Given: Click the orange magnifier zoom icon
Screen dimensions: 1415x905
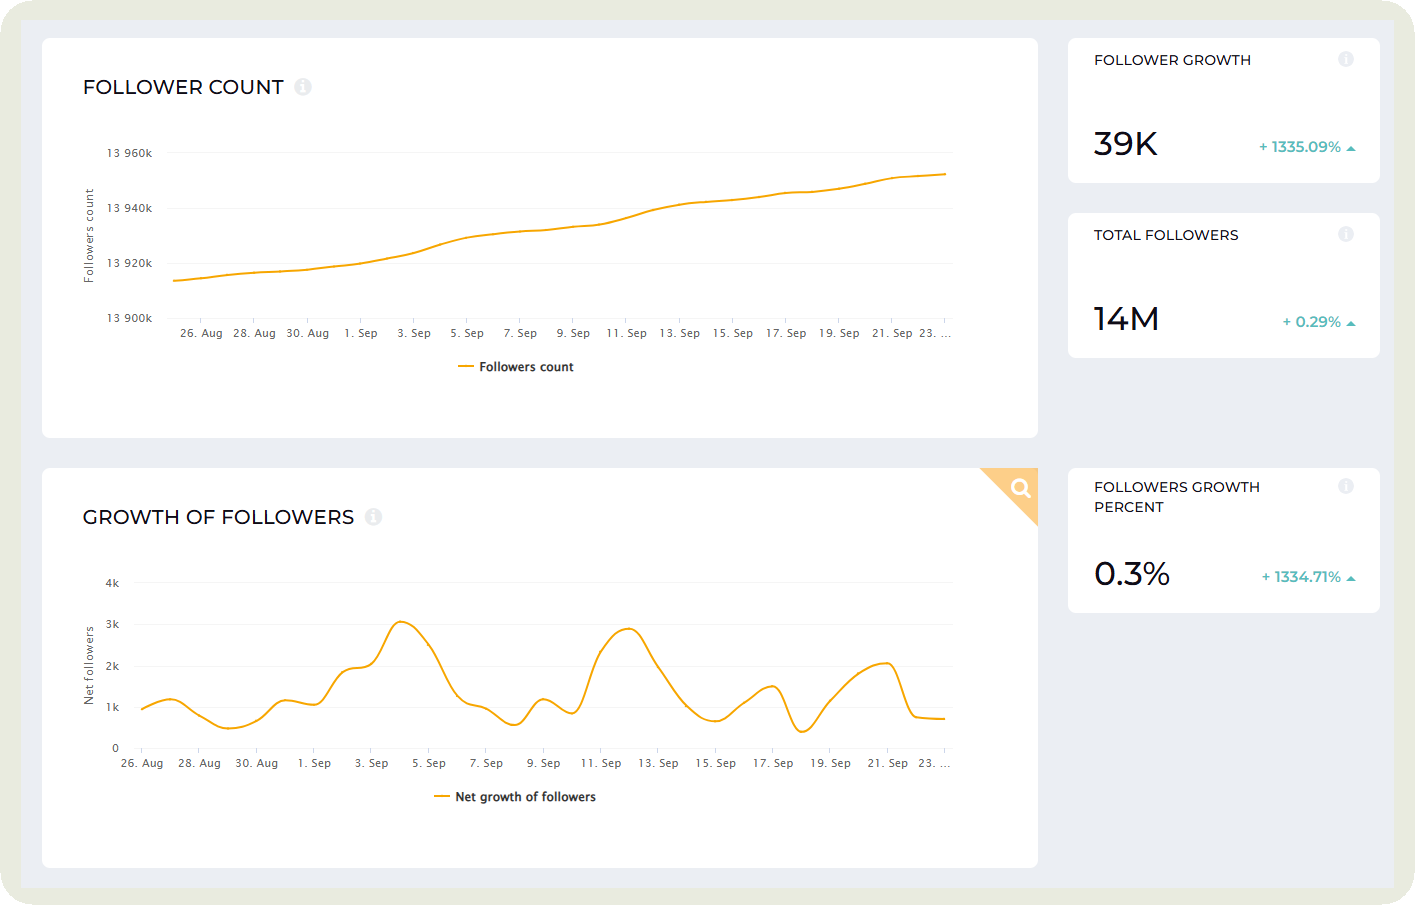Looking at the screenshot, I should [1019, 489].
